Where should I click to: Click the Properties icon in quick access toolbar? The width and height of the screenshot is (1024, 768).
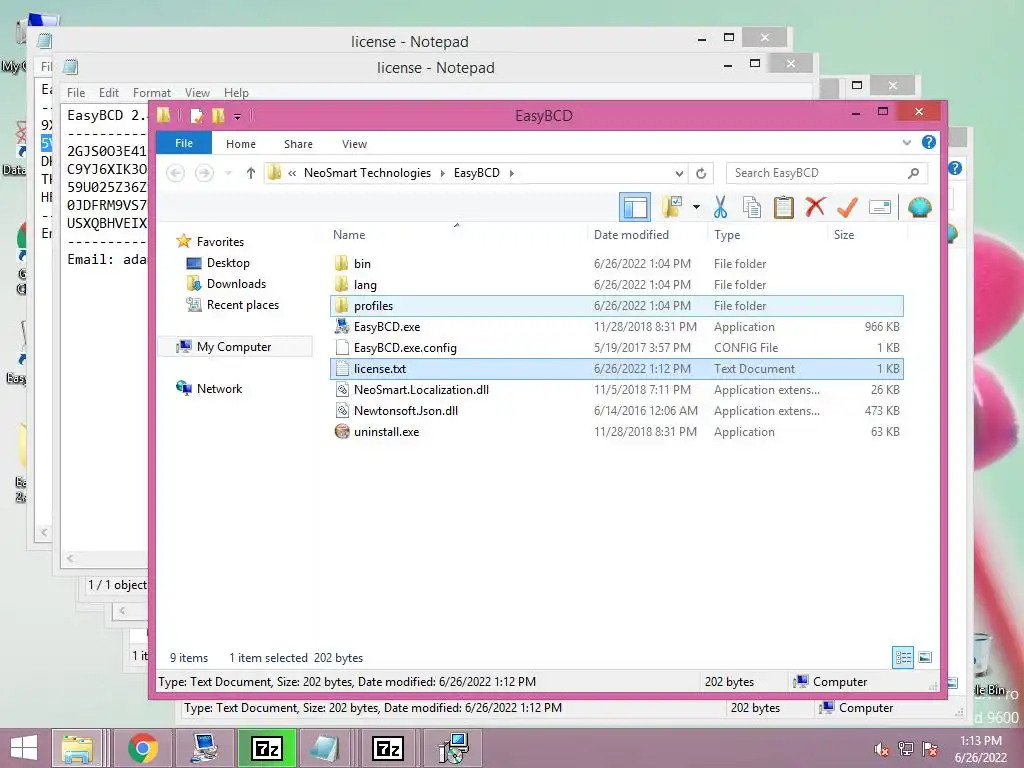tap(196, 116)
